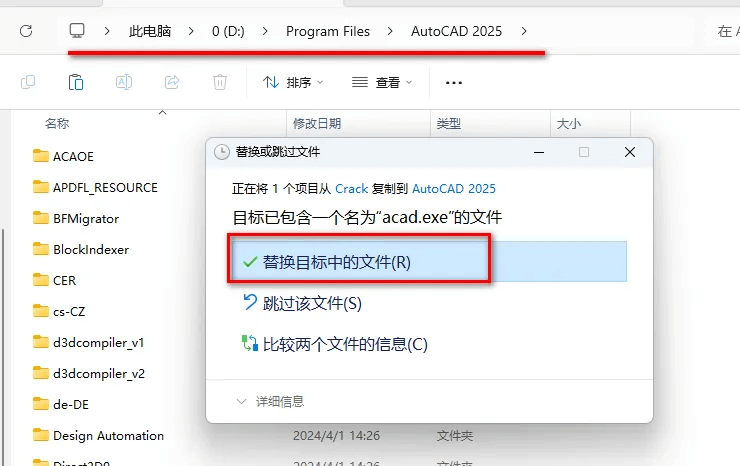Open the Crack source link in dialog
The width and height of the screenshot is (740, 466).
352,189
